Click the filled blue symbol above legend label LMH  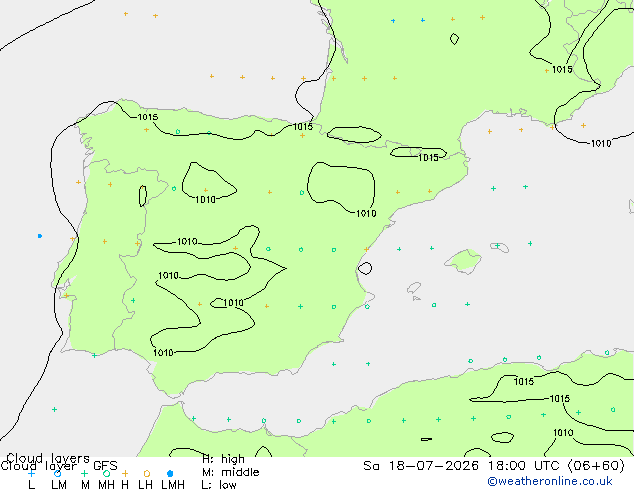coord(170,473)
